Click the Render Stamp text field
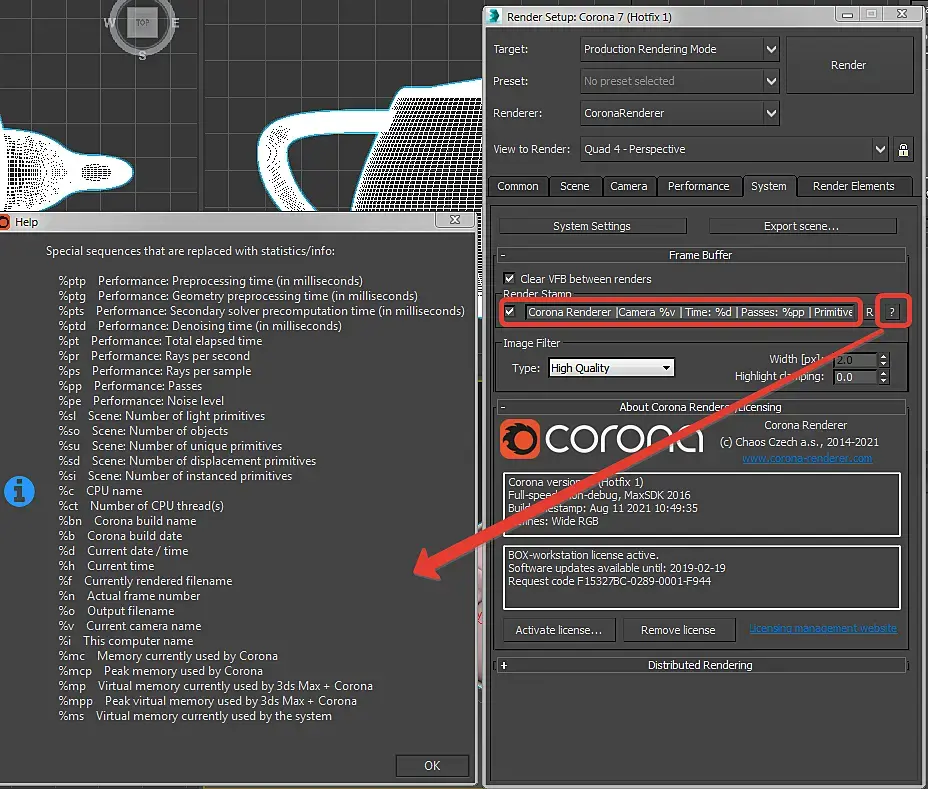The height and width of the screenshot is (789, 928). click(x=690, y=312)
